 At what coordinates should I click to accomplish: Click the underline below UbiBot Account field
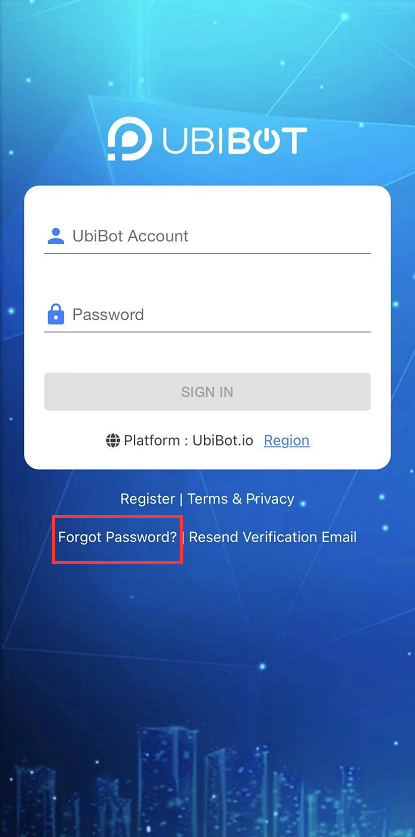pyautogui.click(x=207, y=253)
